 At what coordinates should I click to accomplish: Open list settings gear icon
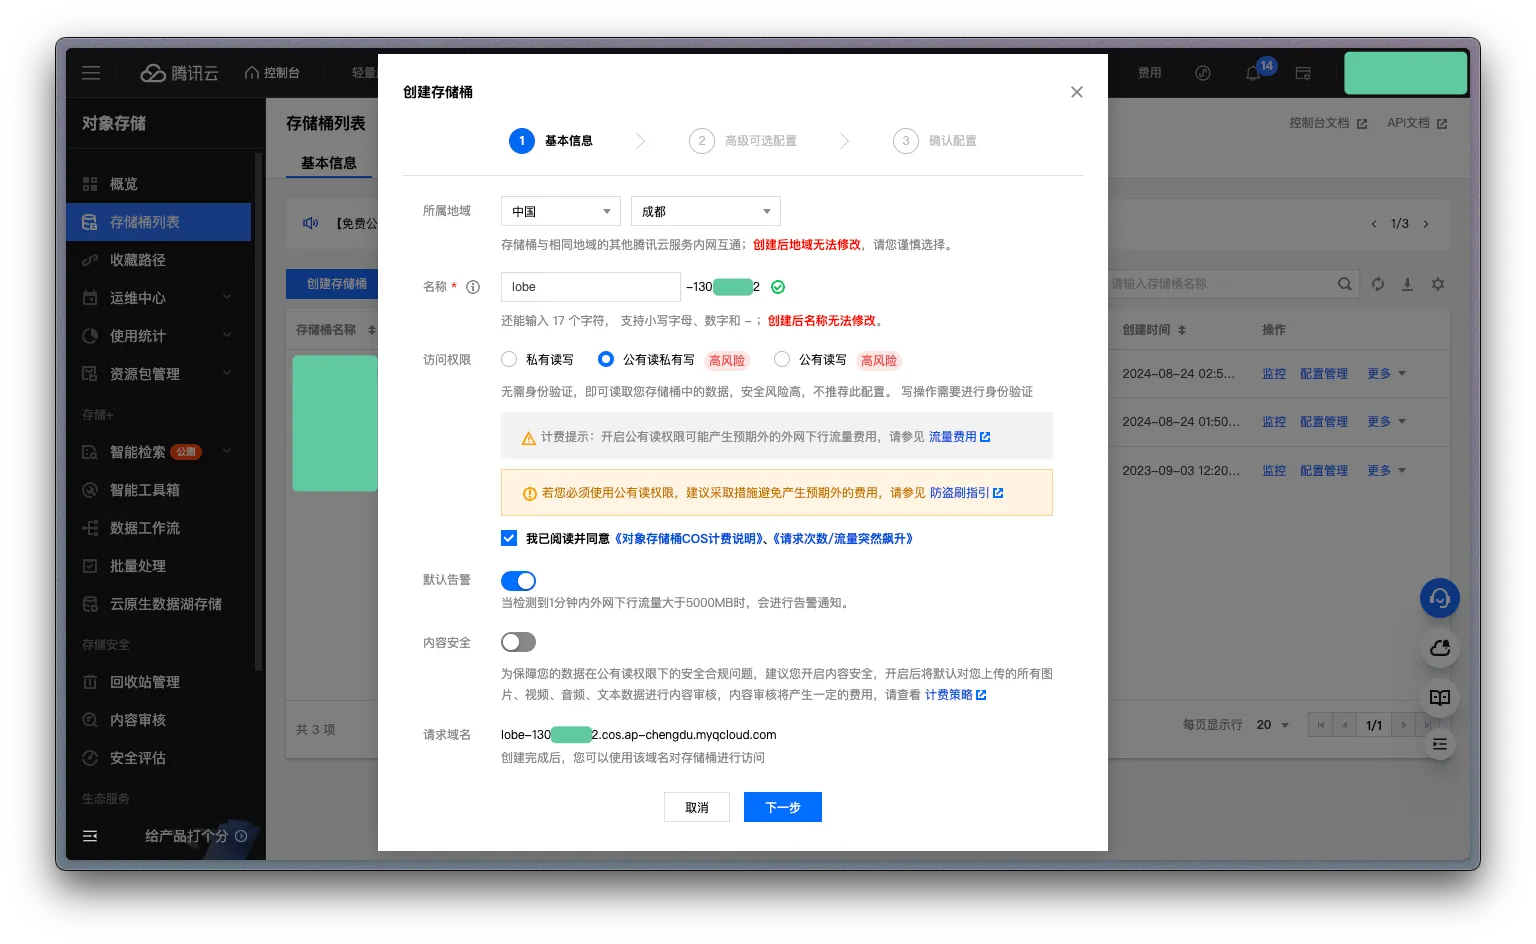coord(1438,284)
